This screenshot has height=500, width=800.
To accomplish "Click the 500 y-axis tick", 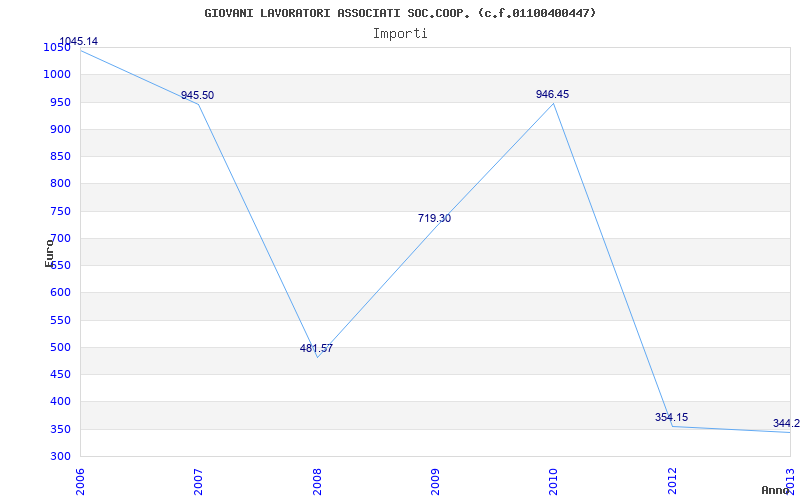I will [60, 347].
